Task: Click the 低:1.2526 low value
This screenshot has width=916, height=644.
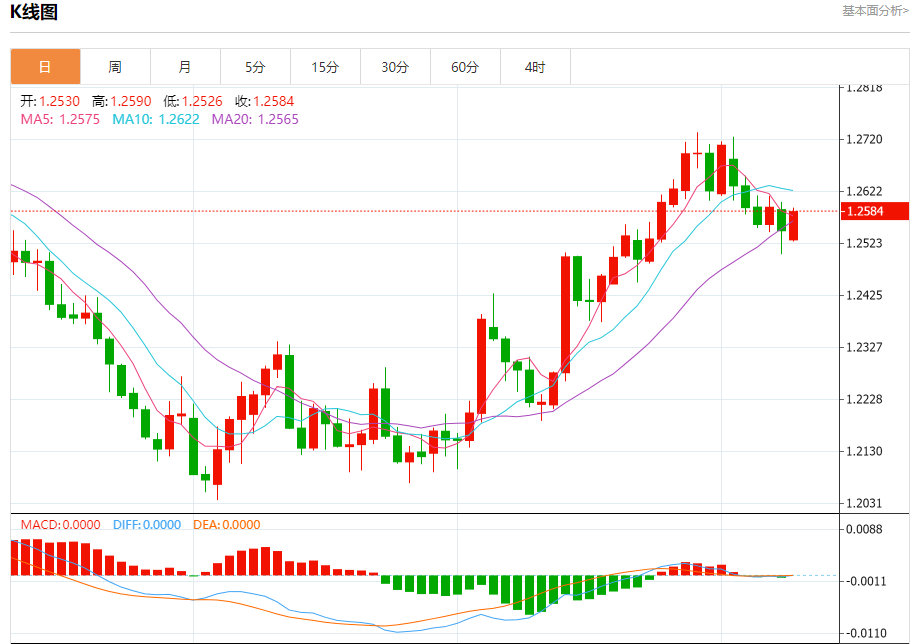Action: pyautogui.click(x=193, y=101)
